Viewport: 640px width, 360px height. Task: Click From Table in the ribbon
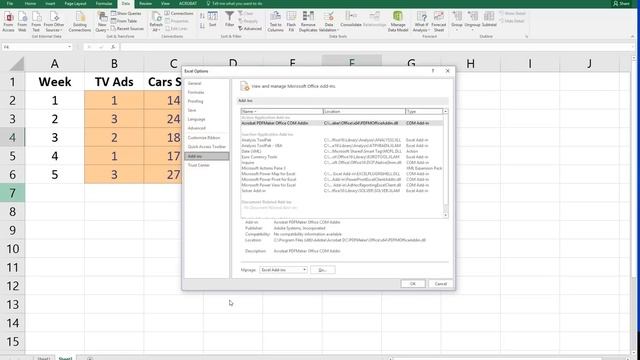coord(124,21)
